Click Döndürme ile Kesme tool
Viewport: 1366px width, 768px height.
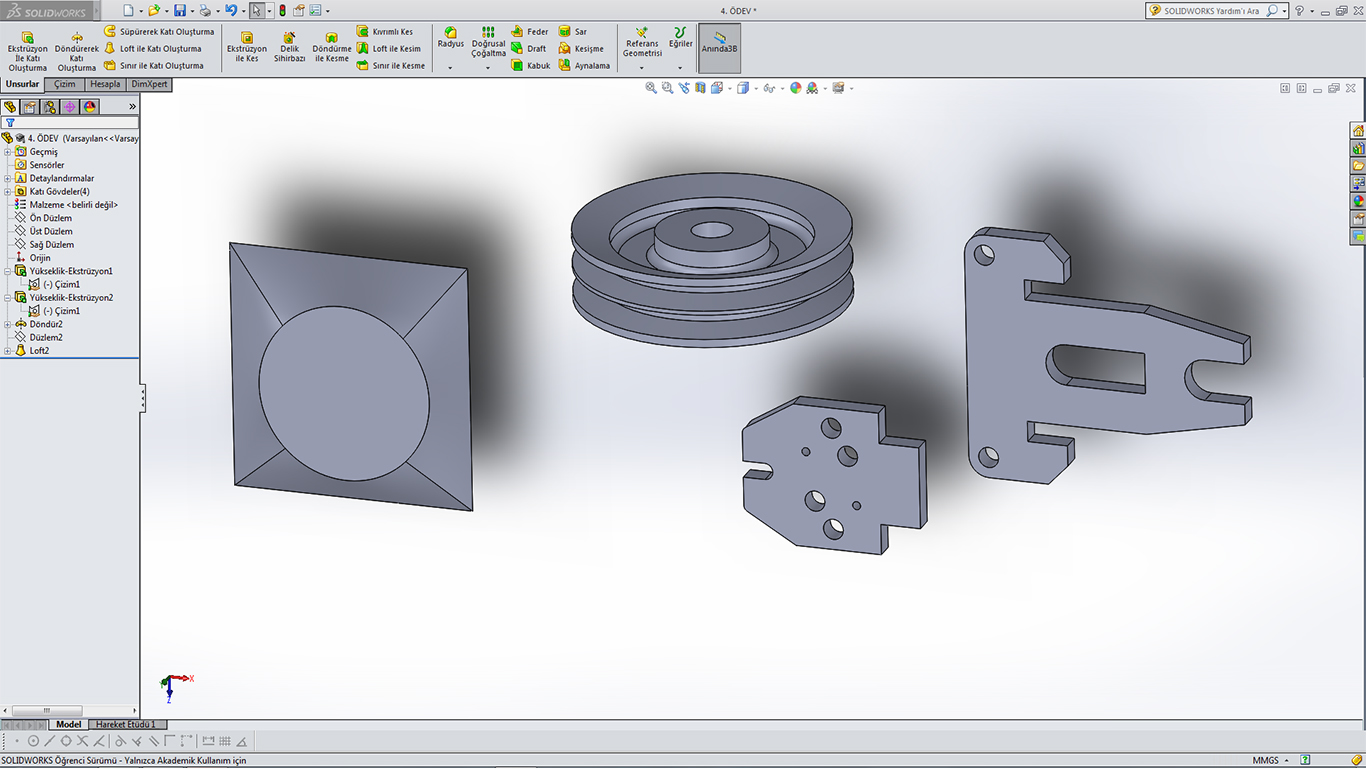(x=332, y=46)
